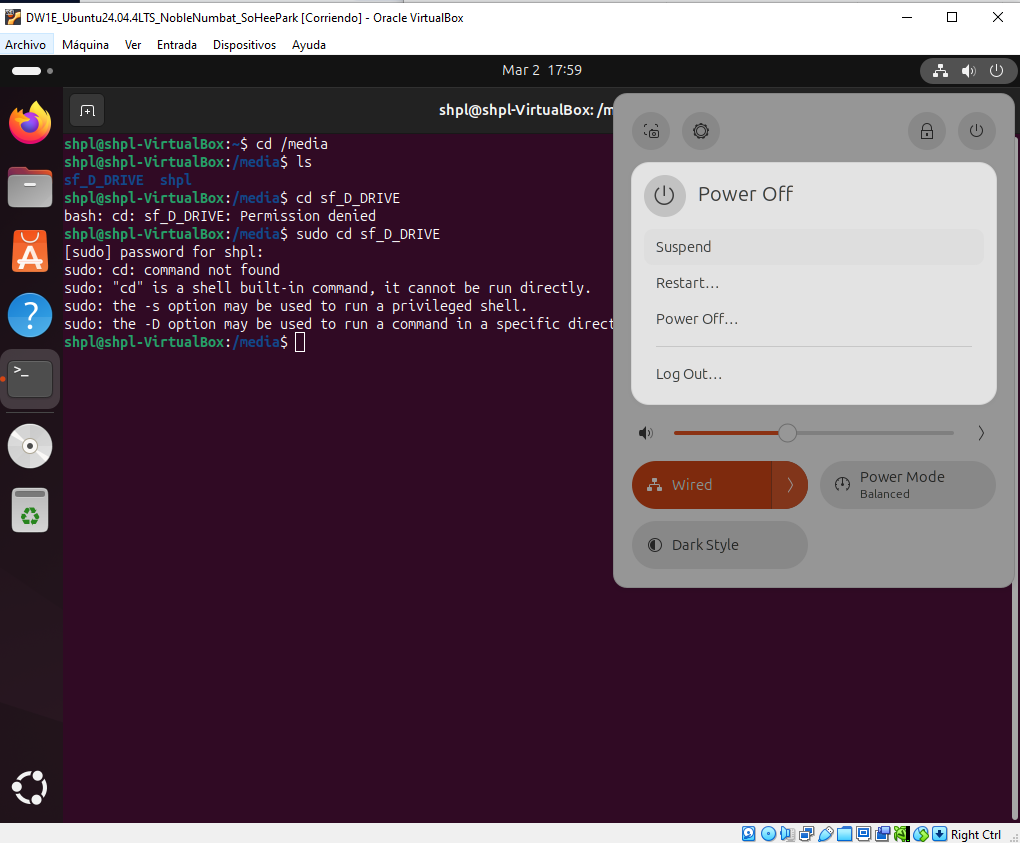
Task: Click the '[sudo] password for shpl:' line
Action: (163, 252)
